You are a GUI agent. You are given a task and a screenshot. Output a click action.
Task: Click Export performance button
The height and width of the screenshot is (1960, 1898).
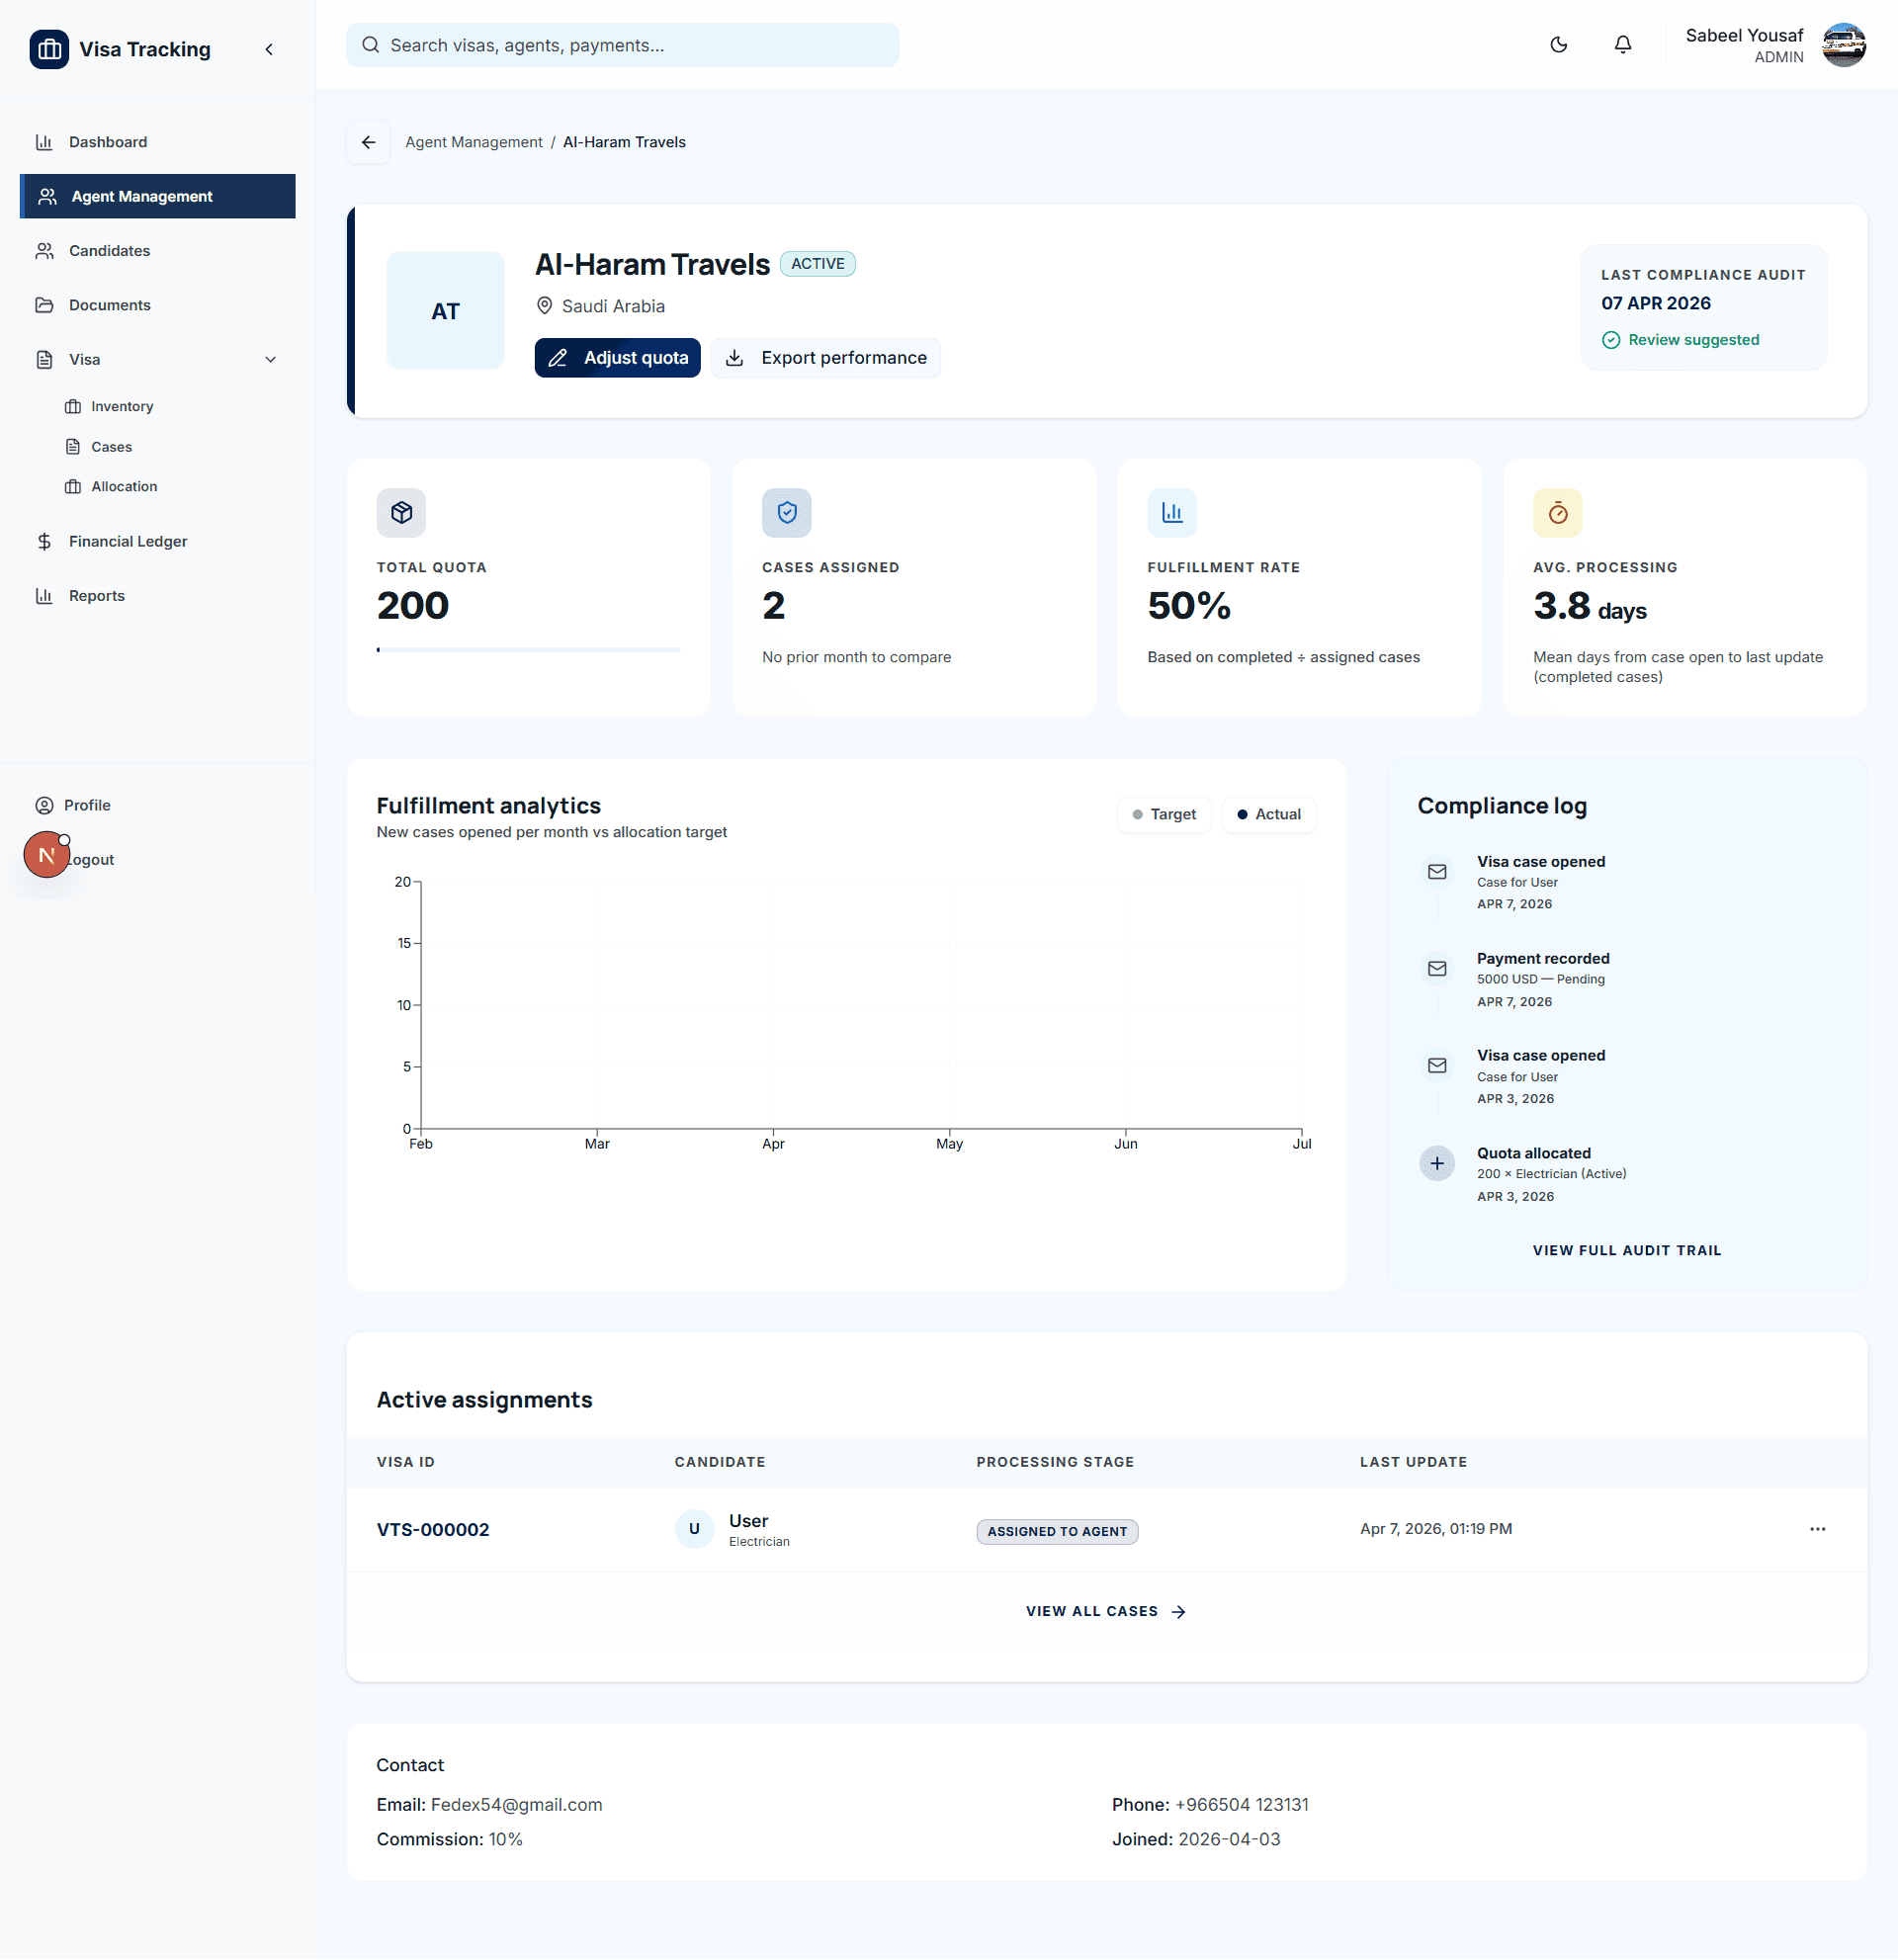825,358
